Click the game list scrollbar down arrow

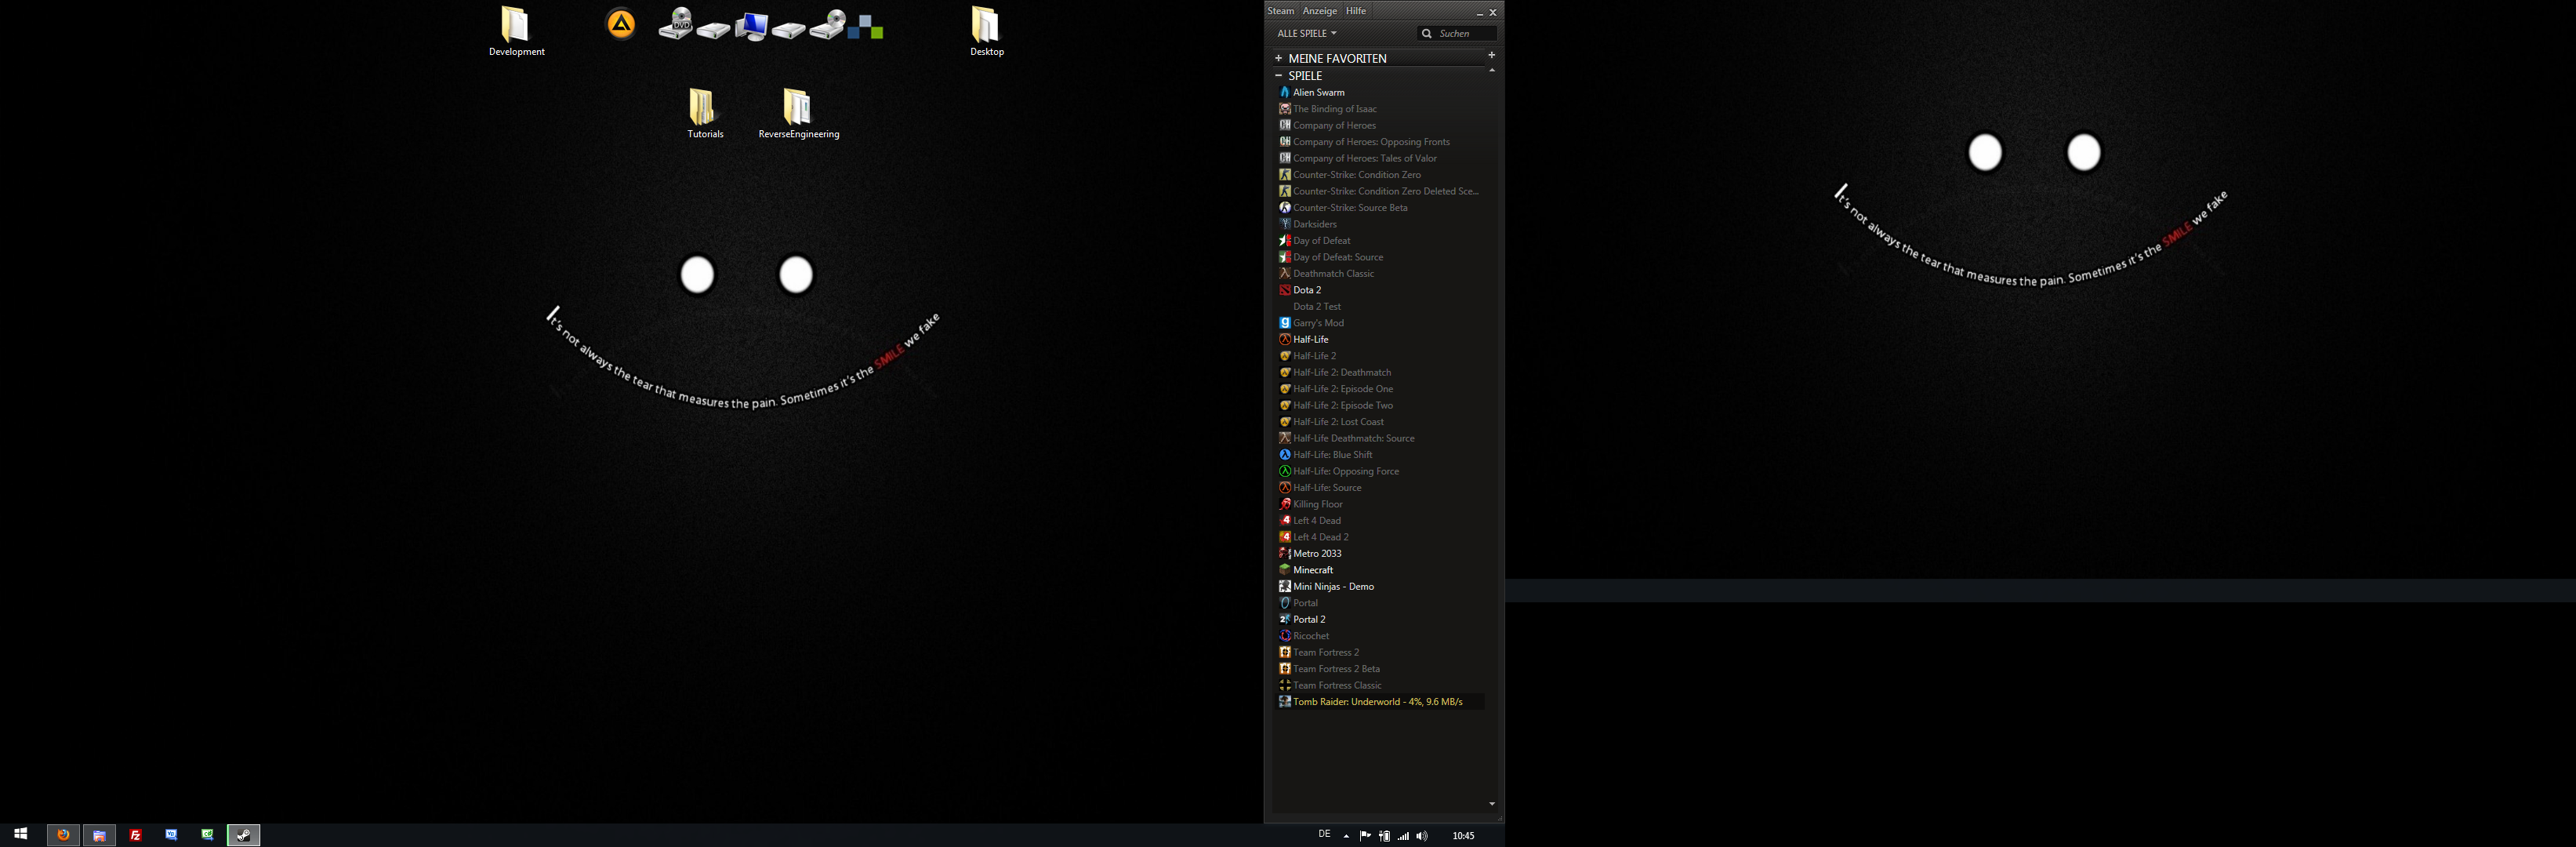click(1492, 804)
